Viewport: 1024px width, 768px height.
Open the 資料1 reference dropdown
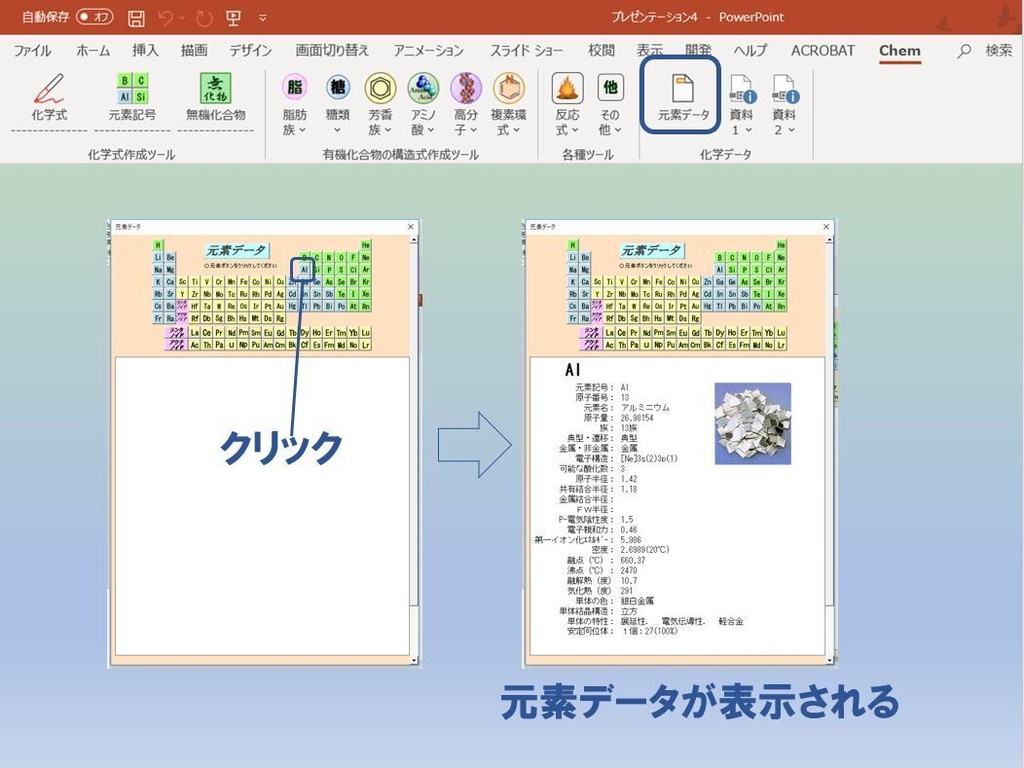pos(741,104)
